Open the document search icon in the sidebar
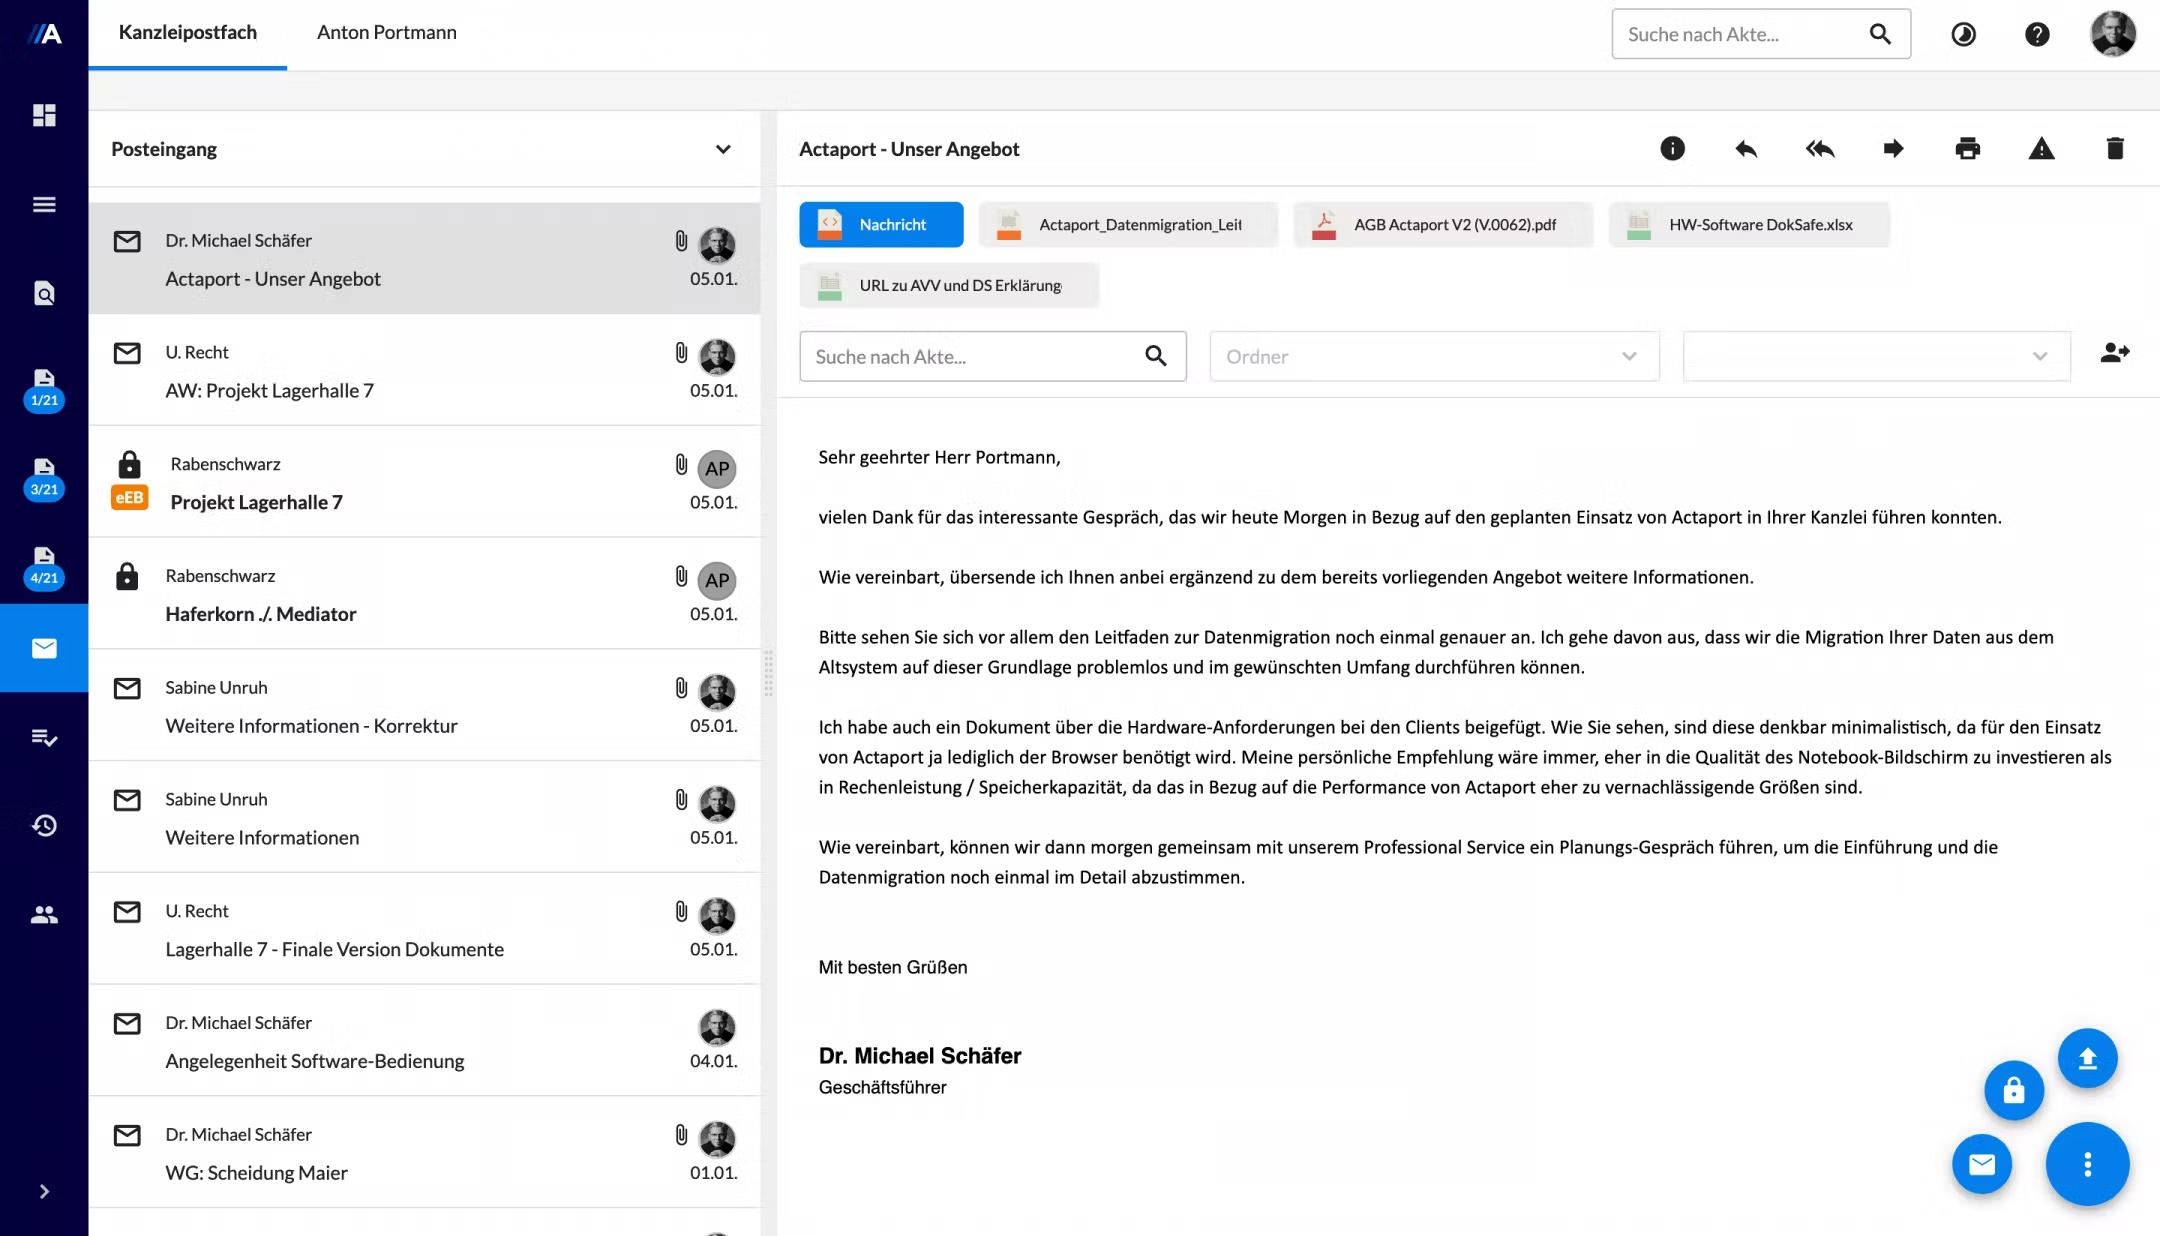2160x1236 pixels. click(x=44, y=293)
